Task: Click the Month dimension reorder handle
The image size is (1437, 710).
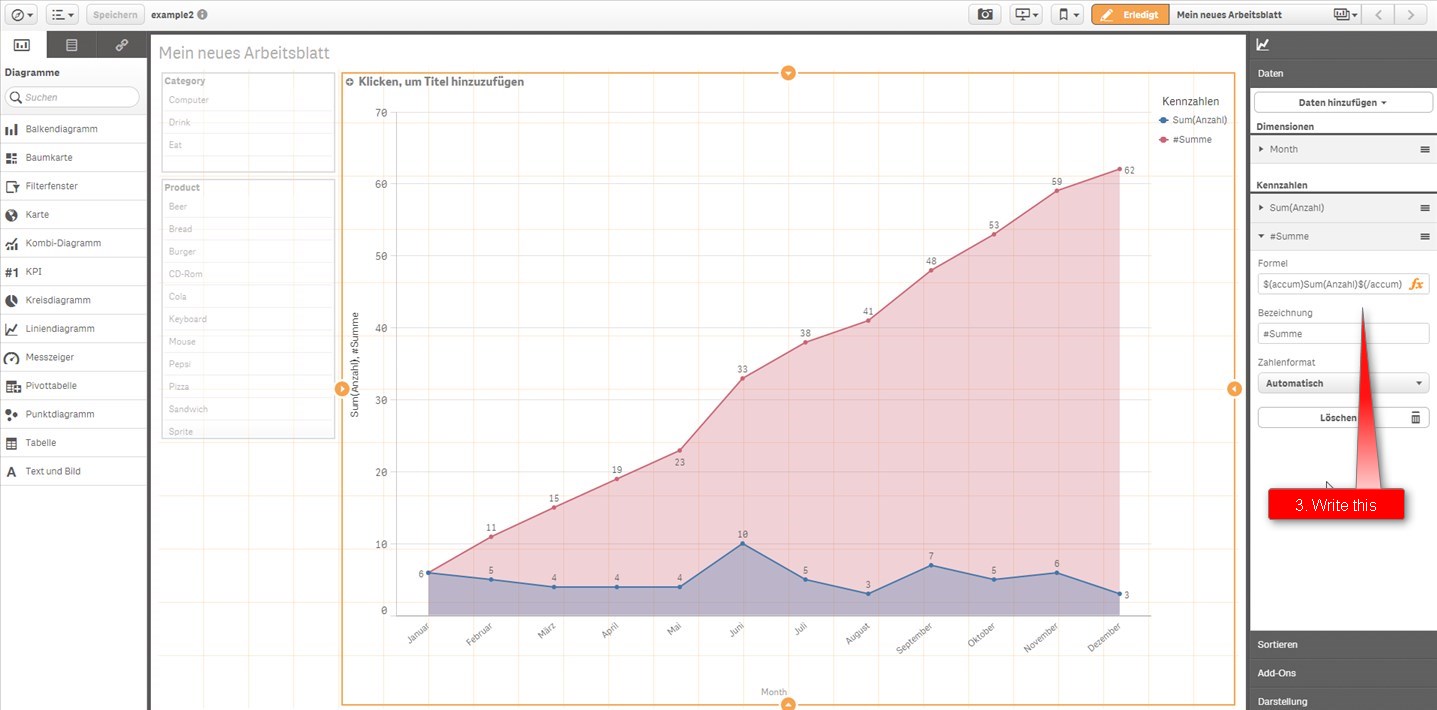Action: tap(1425, 149)
